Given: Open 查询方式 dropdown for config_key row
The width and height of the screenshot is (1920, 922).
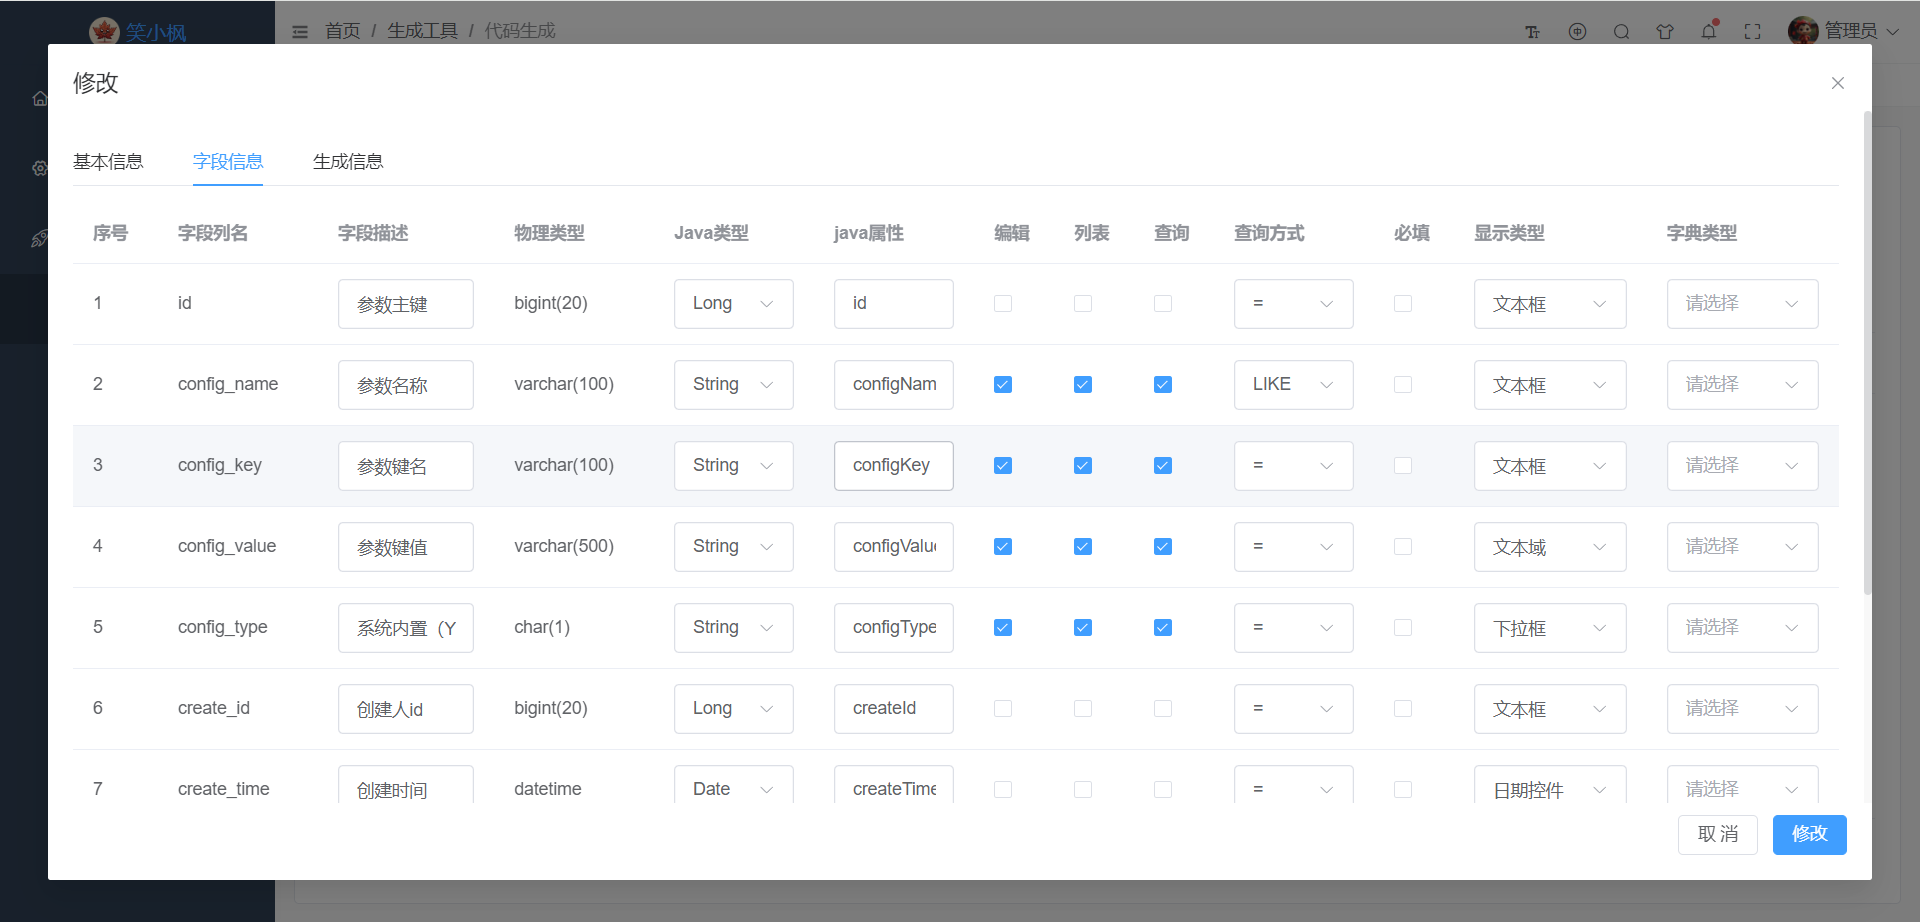Looking at the screenshot, I should coord(1293,466).
